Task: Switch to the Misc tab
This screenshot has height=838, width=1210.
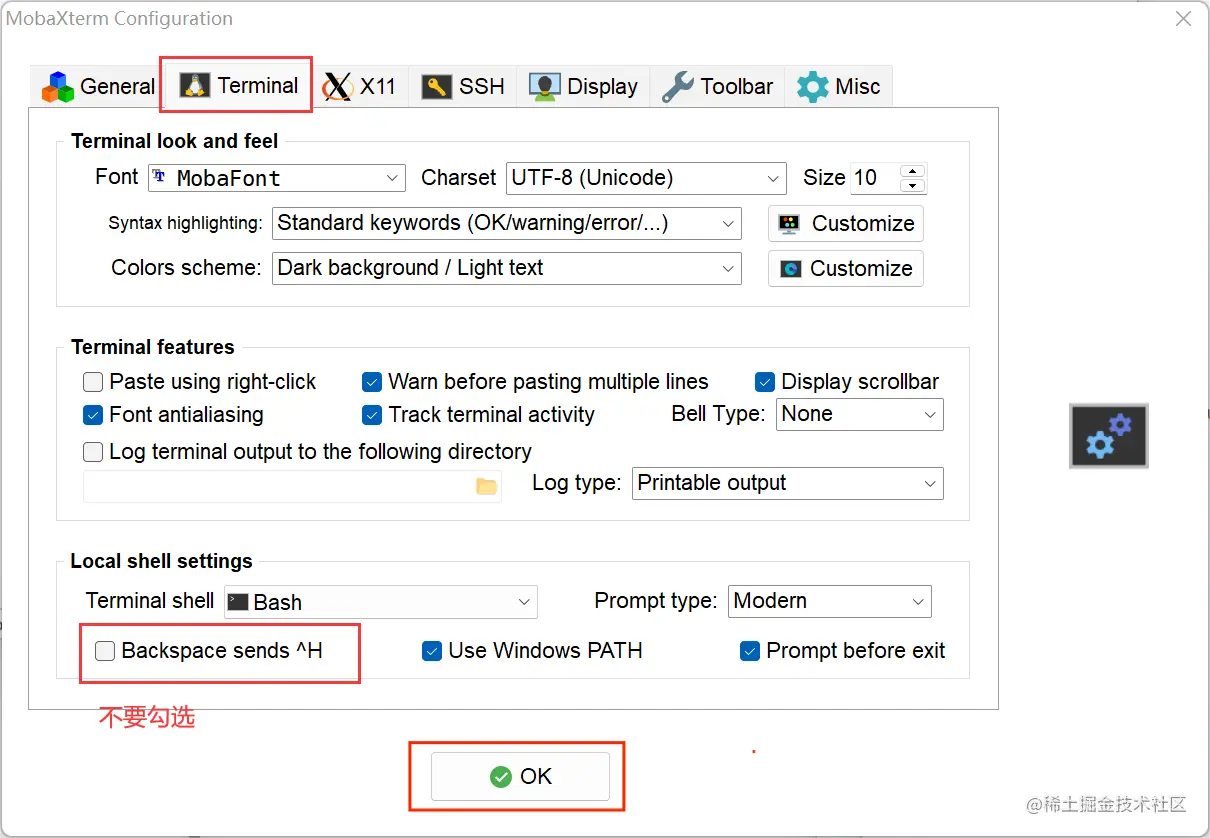Action: 838,86
